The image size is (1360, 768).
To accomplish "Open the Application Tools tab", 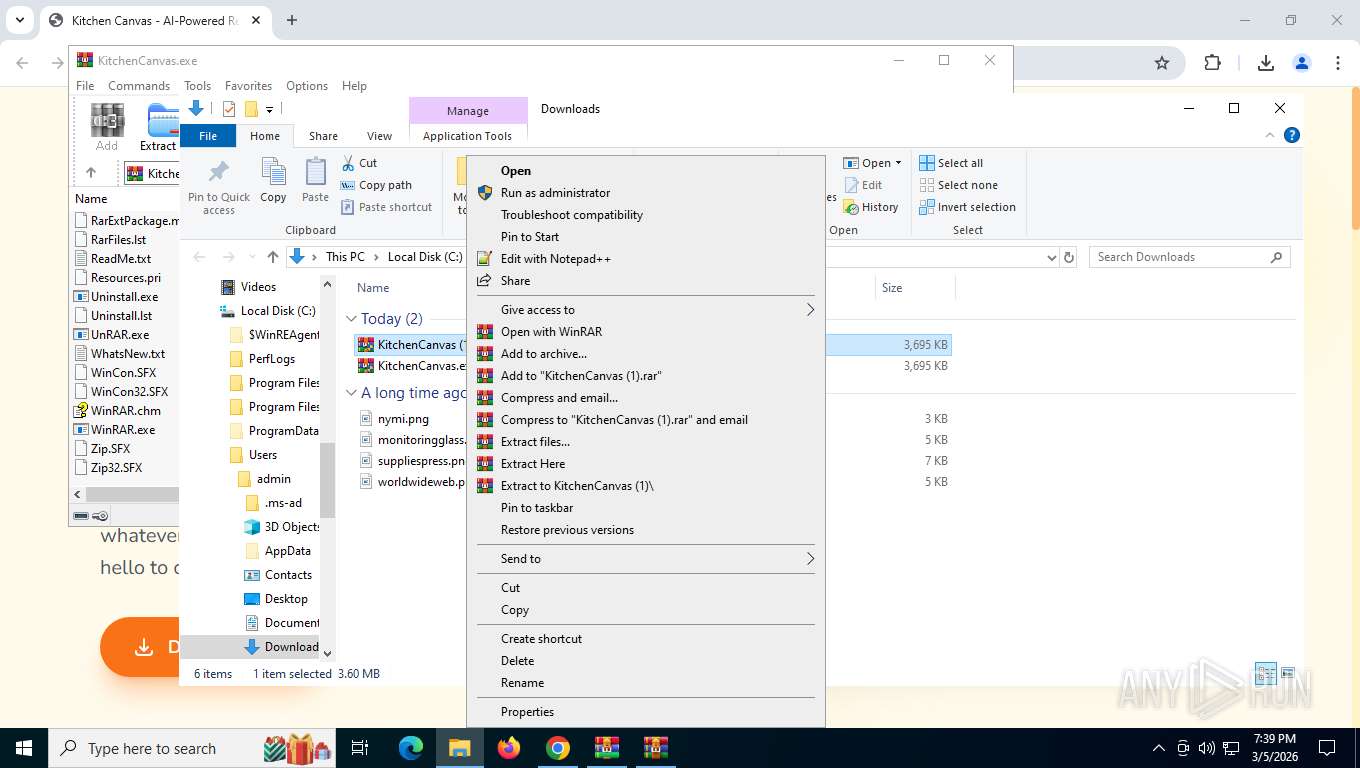I will click(x=467, y=136).
